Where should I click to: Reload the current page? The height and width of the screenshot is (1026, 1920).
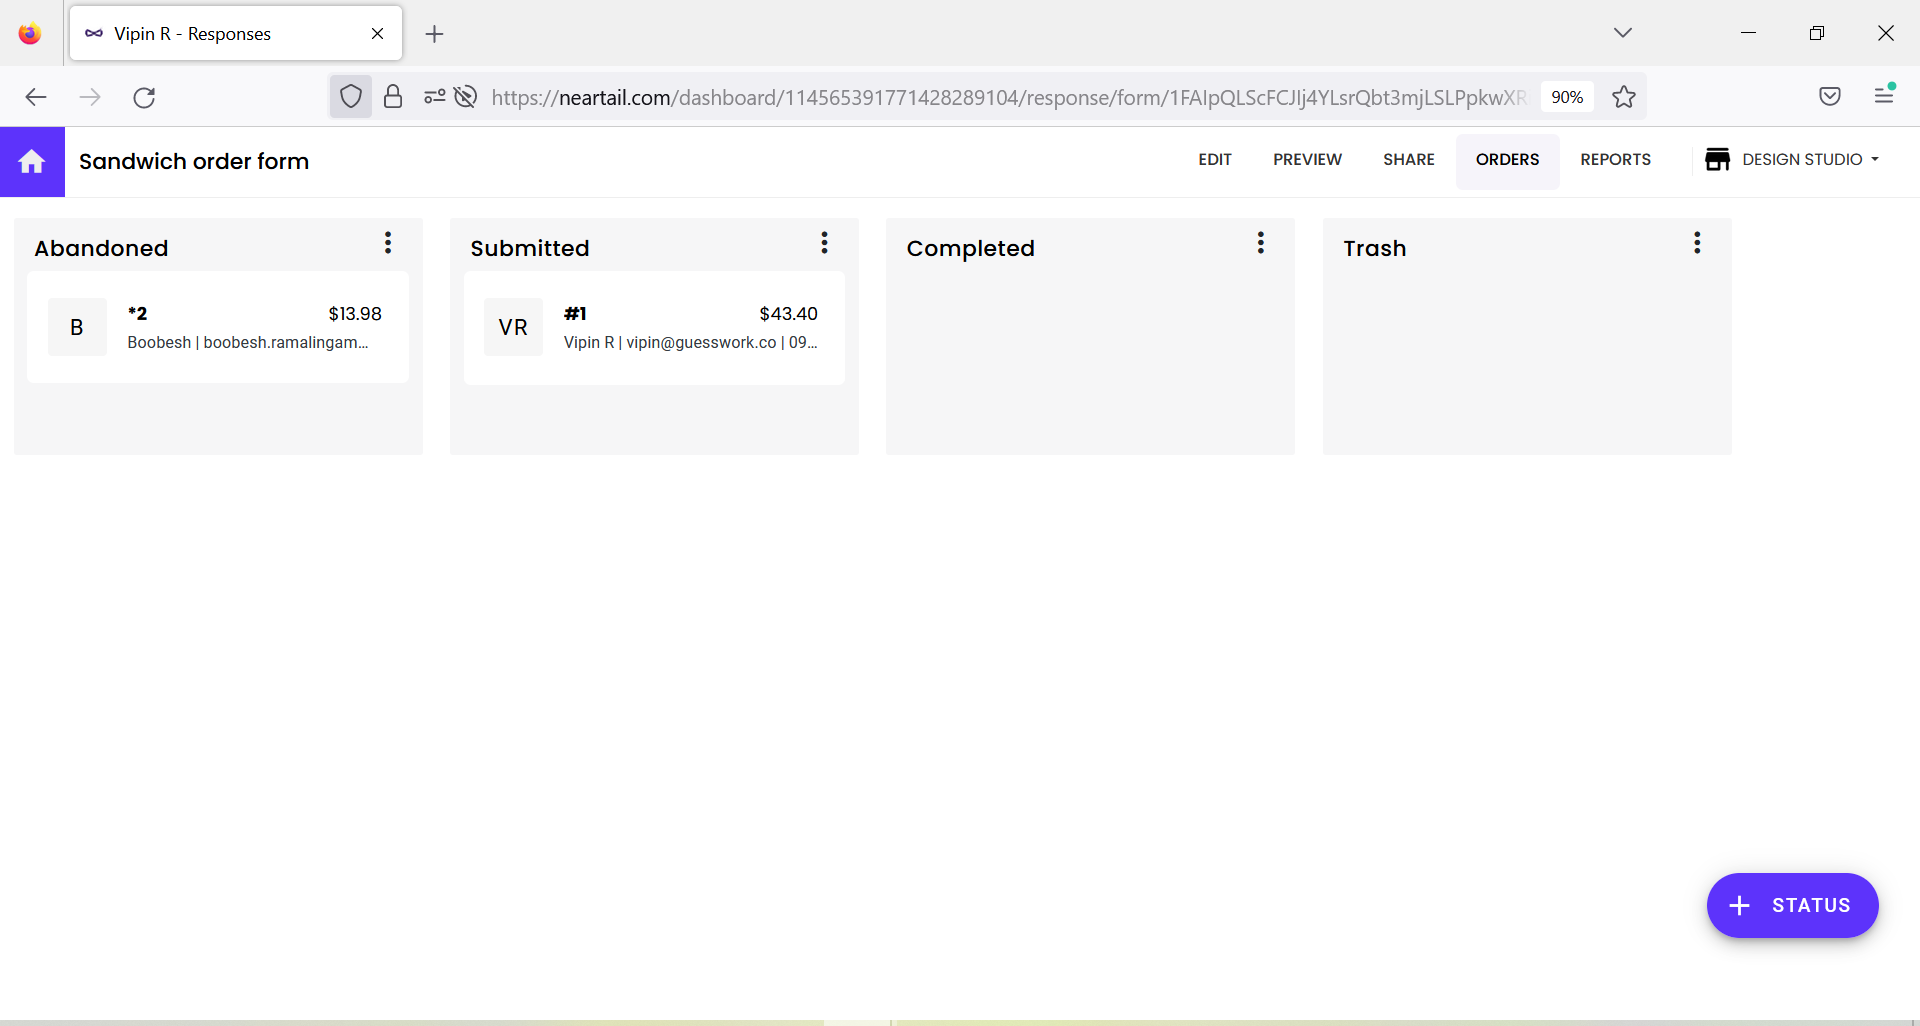(x=144, y=96)
